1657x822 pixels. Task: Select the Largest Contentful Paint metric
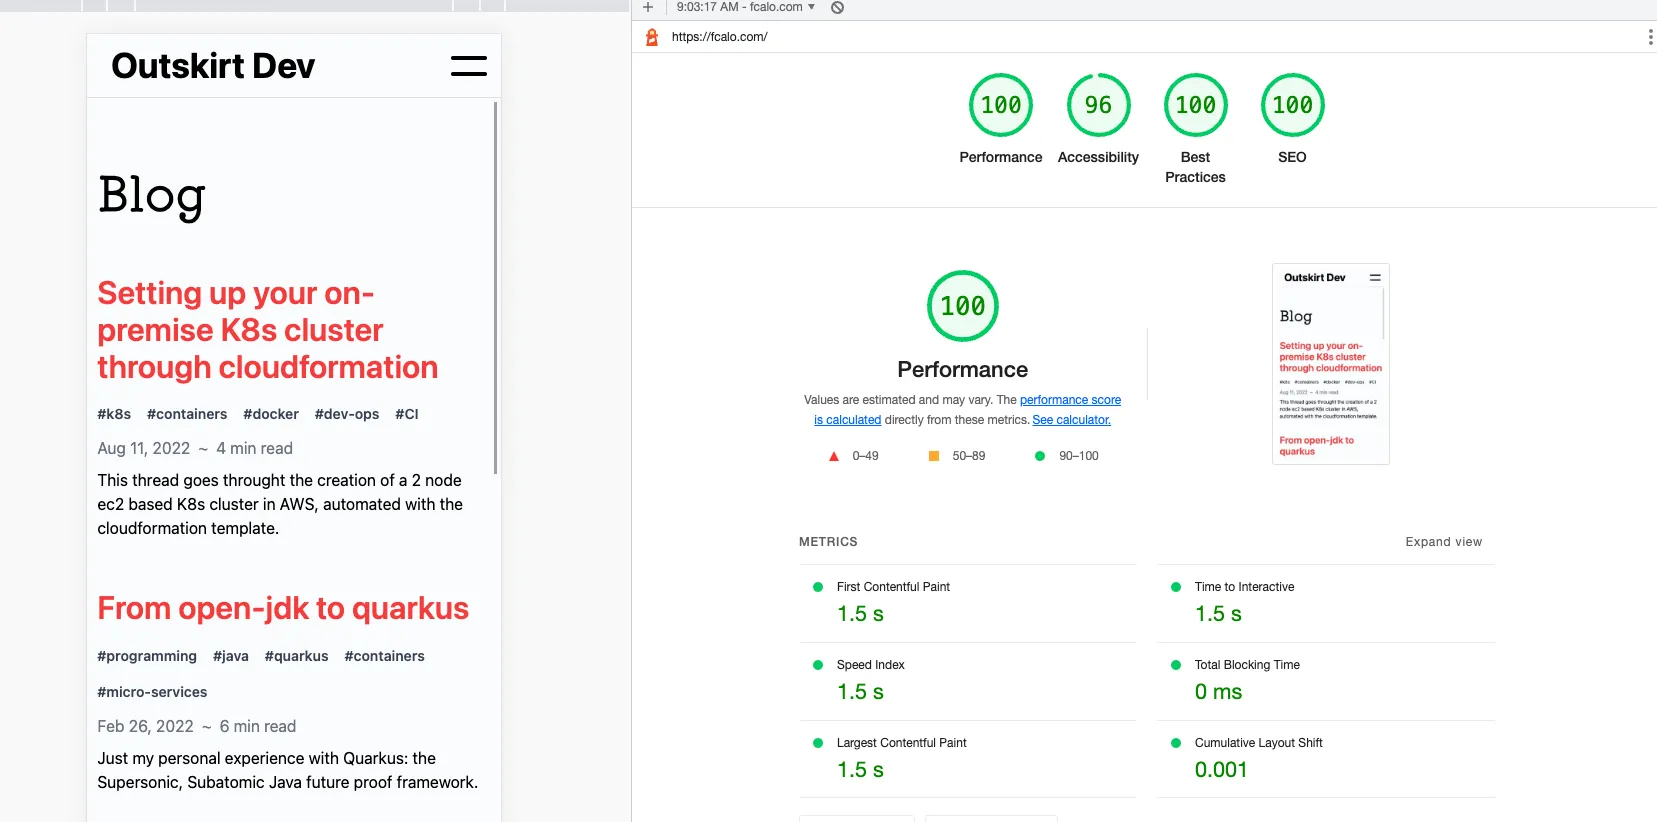[x=968, y=759]
